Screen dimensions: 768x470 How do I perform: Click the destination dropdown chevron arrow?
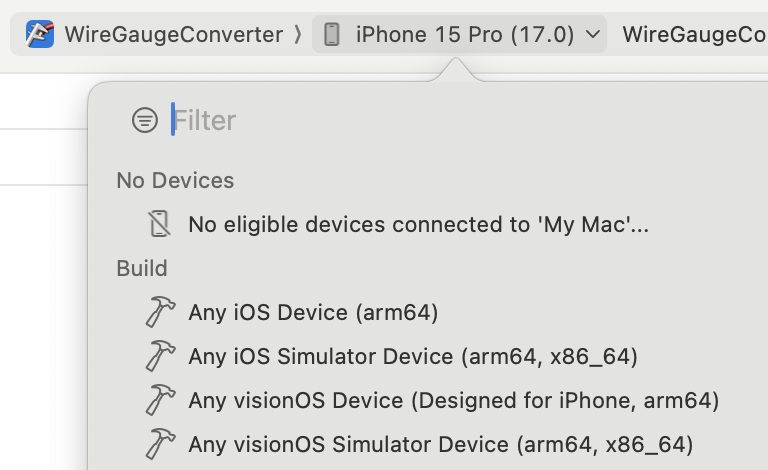[593, 35]
